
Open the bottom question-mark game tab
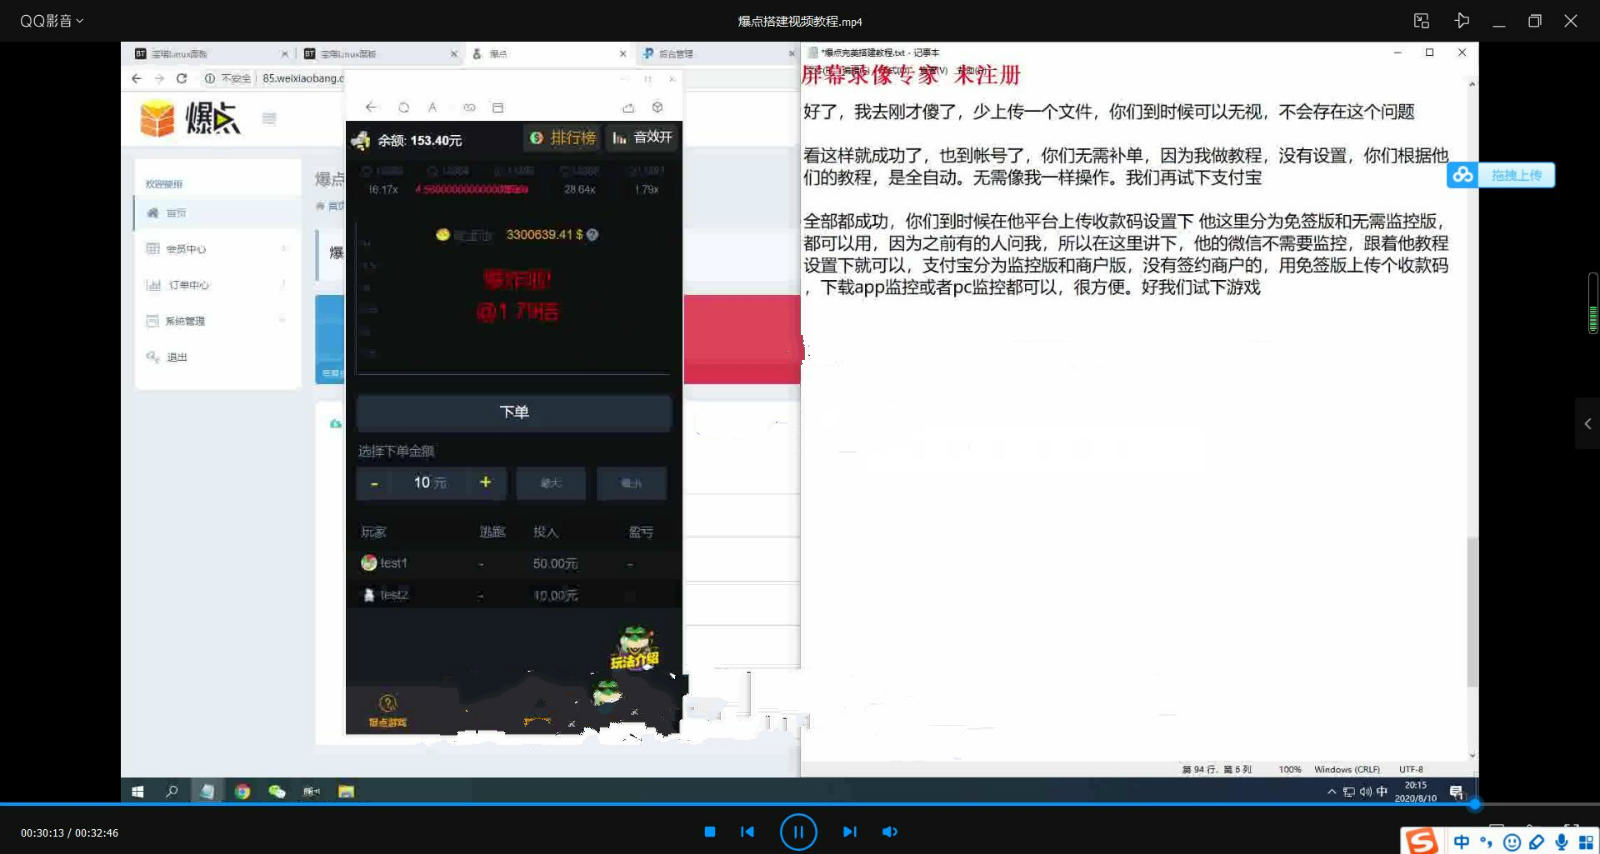(x=388, y=709)
